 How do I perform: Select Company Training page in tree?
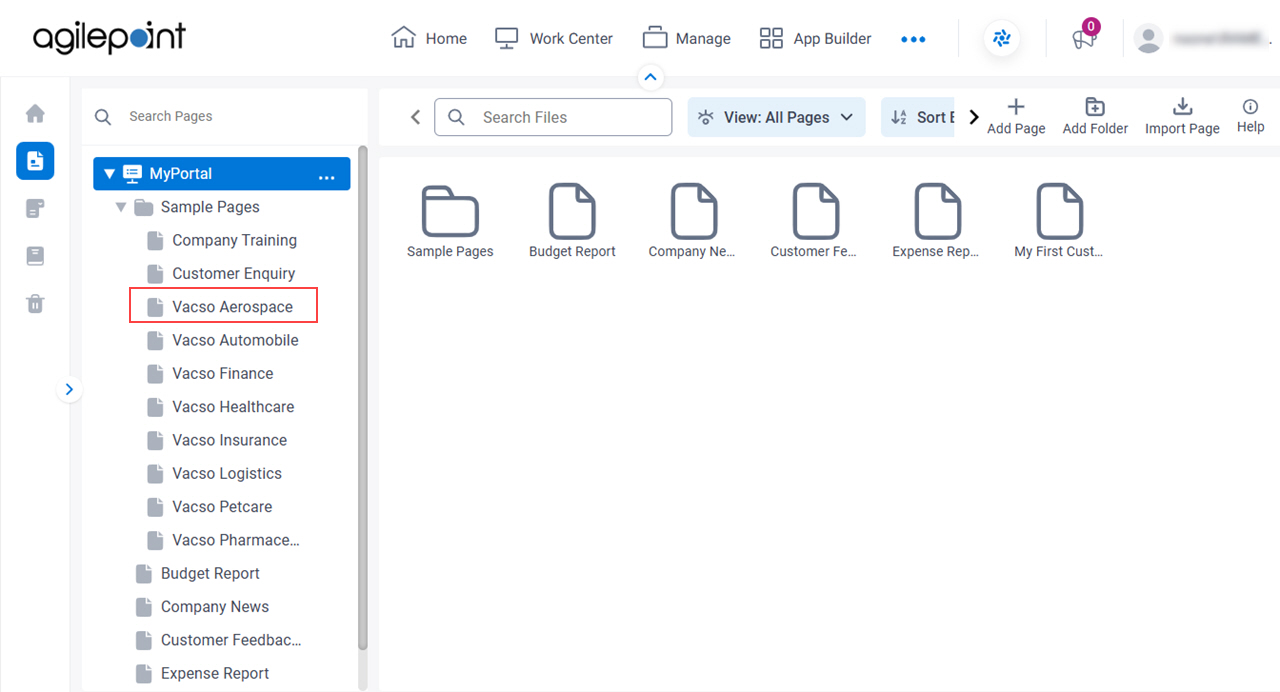click(222, 240)
